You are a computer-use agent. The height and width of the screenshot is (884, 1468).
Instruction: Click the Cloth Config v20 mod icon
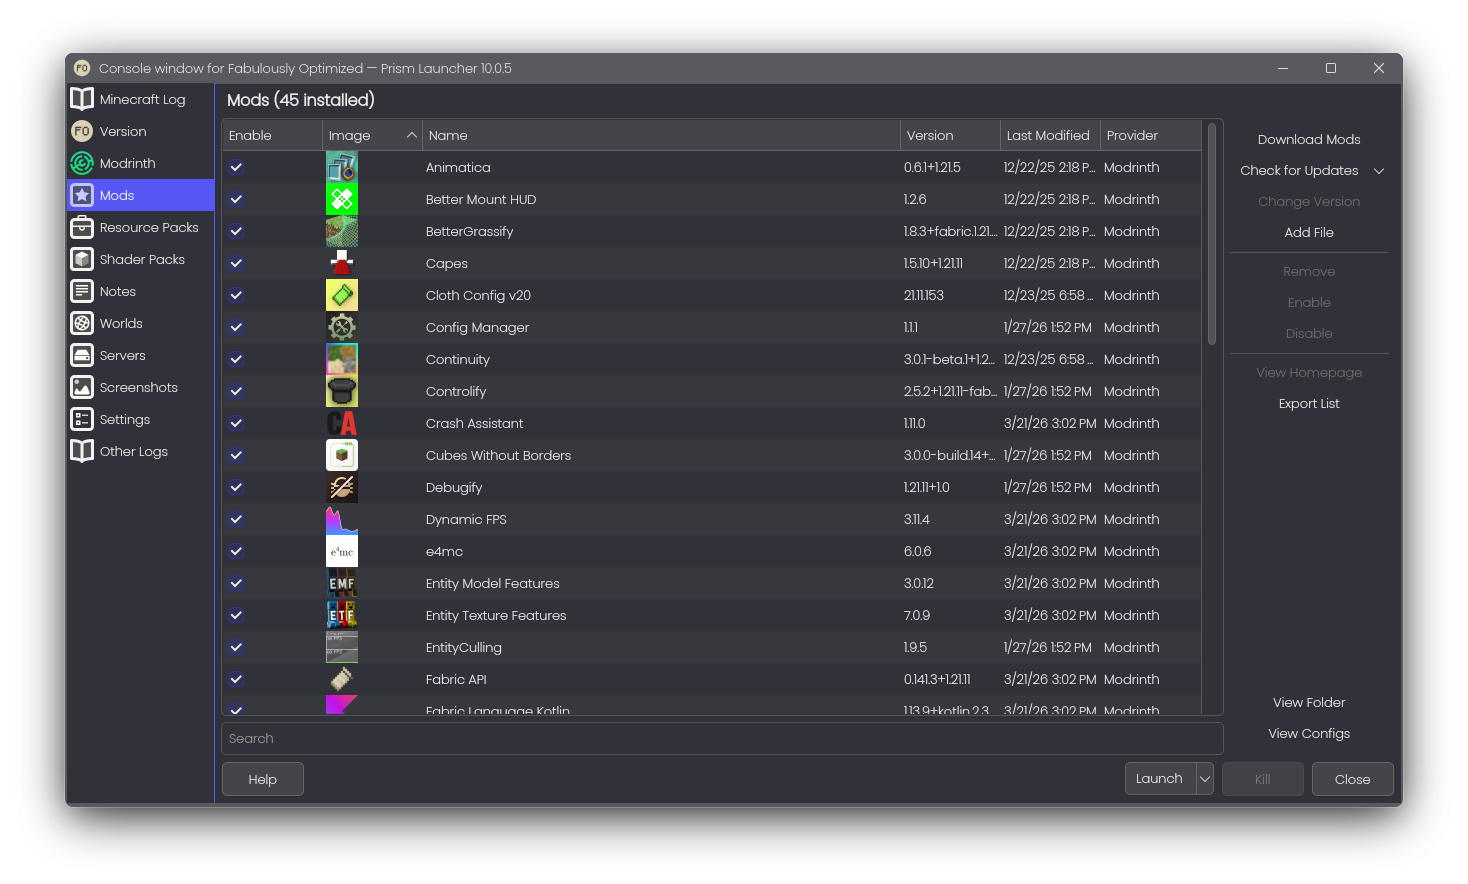pyautogui.click(x=342, y=295)
